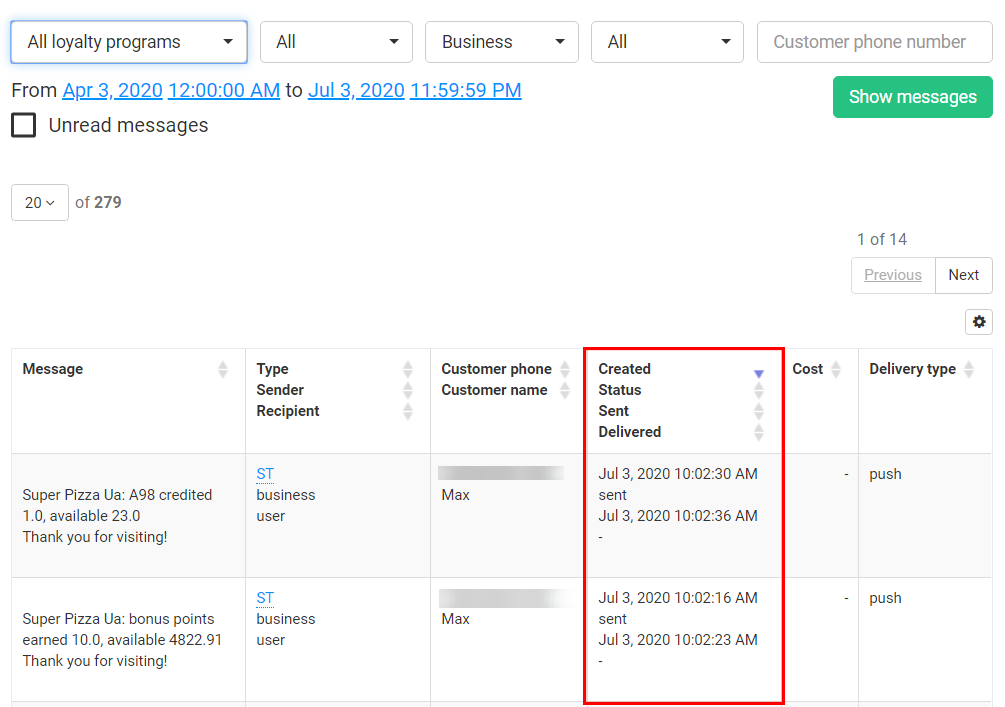Sort by Customer phone column arrows
1005x707 pixels.
(564, 370)
